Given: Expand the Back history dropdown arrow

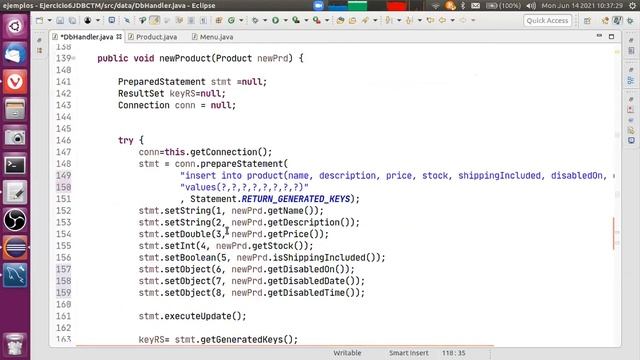Looking at the screenshot, I should coord(452,20).
